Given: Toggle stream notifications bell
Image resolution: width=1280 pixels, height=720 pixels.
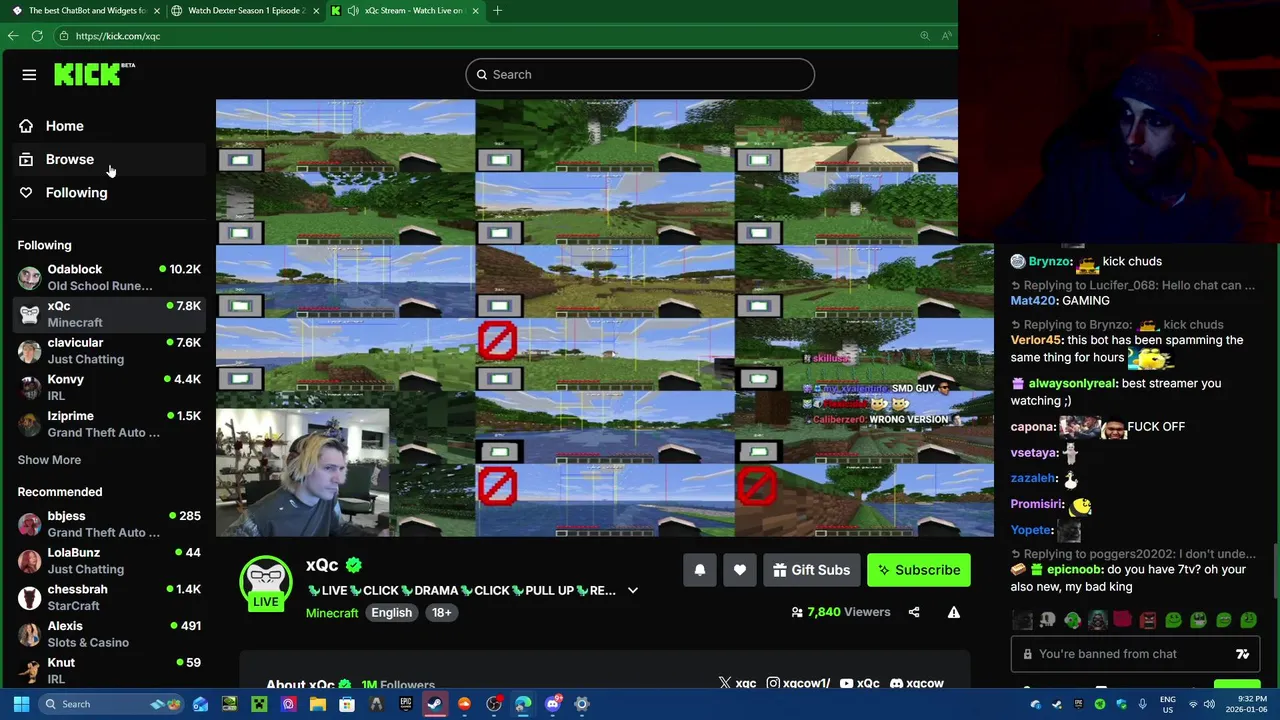Looking at the screenshot, I should pyautogui.click(x=700, y=570).
